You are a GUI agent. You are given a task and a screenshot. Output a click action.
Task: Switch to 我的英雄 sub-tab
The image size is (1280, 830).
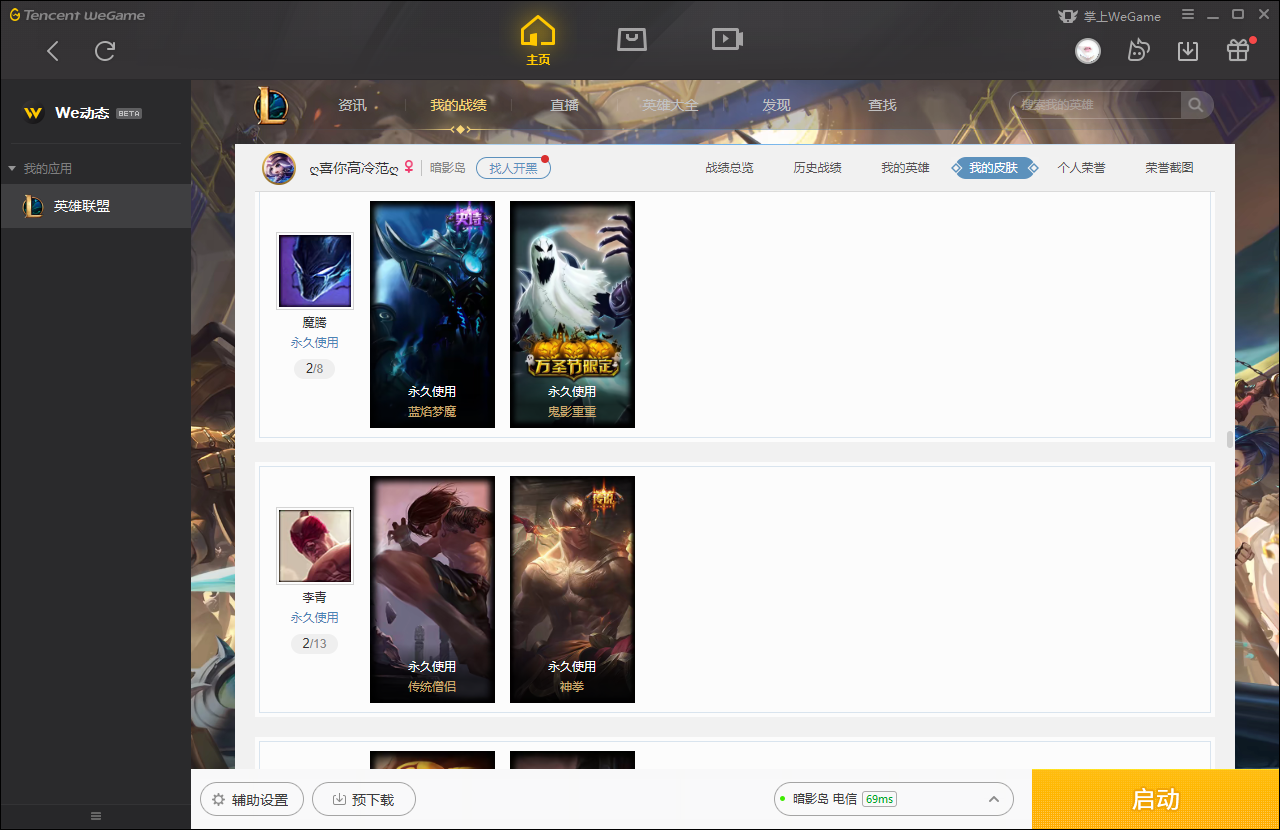[905, 168]
